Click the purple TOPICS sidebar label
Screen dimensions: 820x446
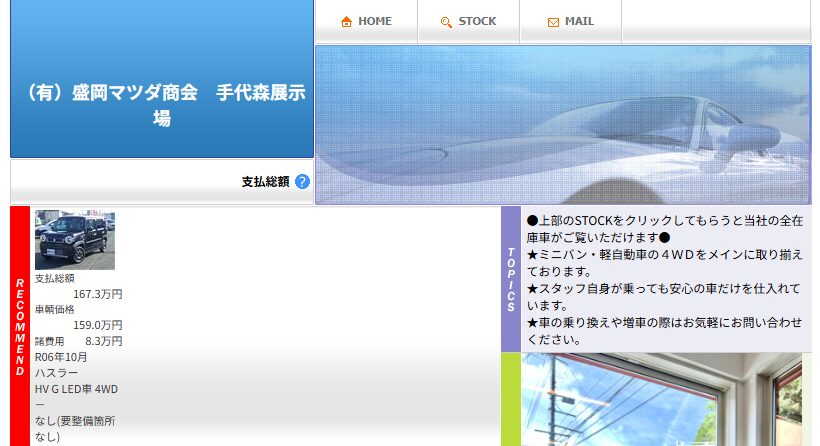coord(511,280)
